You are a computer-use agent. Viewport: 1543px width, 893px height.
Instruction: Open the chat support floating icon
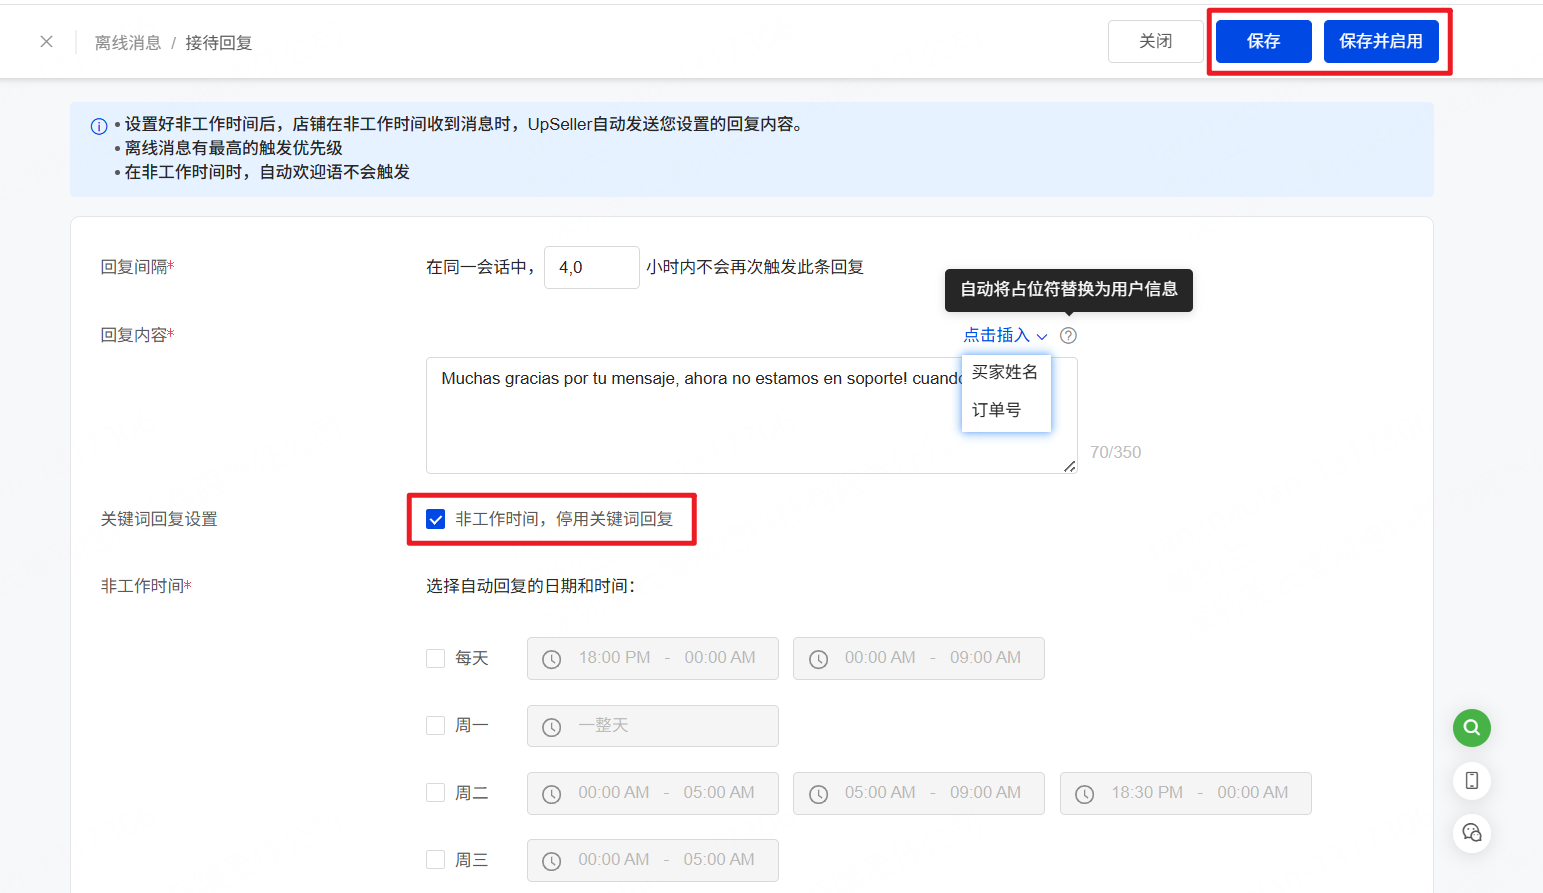(1471, 833)
